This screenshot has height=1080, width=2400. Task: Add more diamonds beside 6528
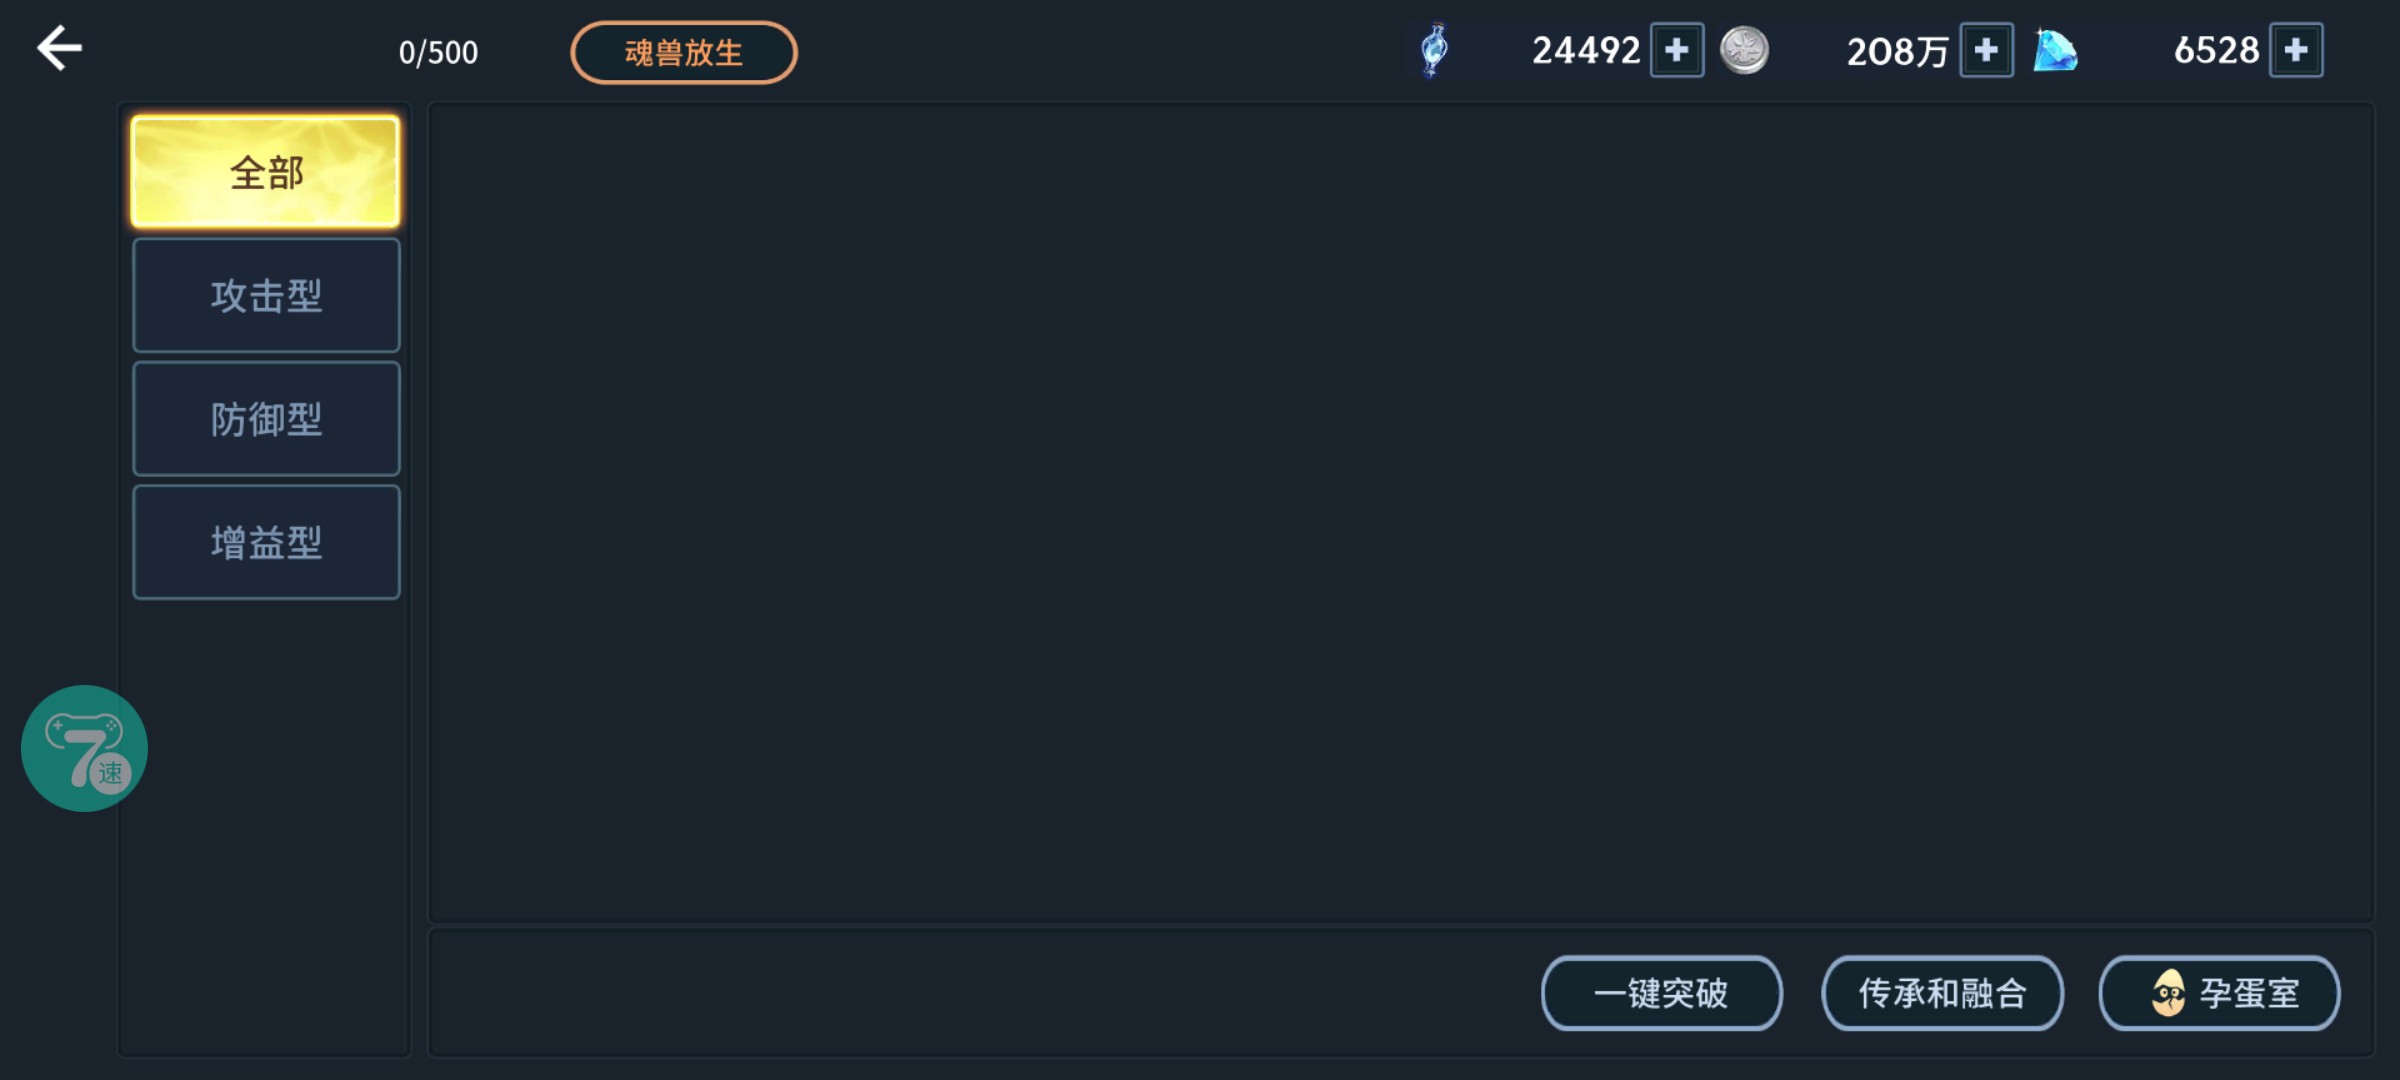pyautogui.click(x=2296, y=50)
